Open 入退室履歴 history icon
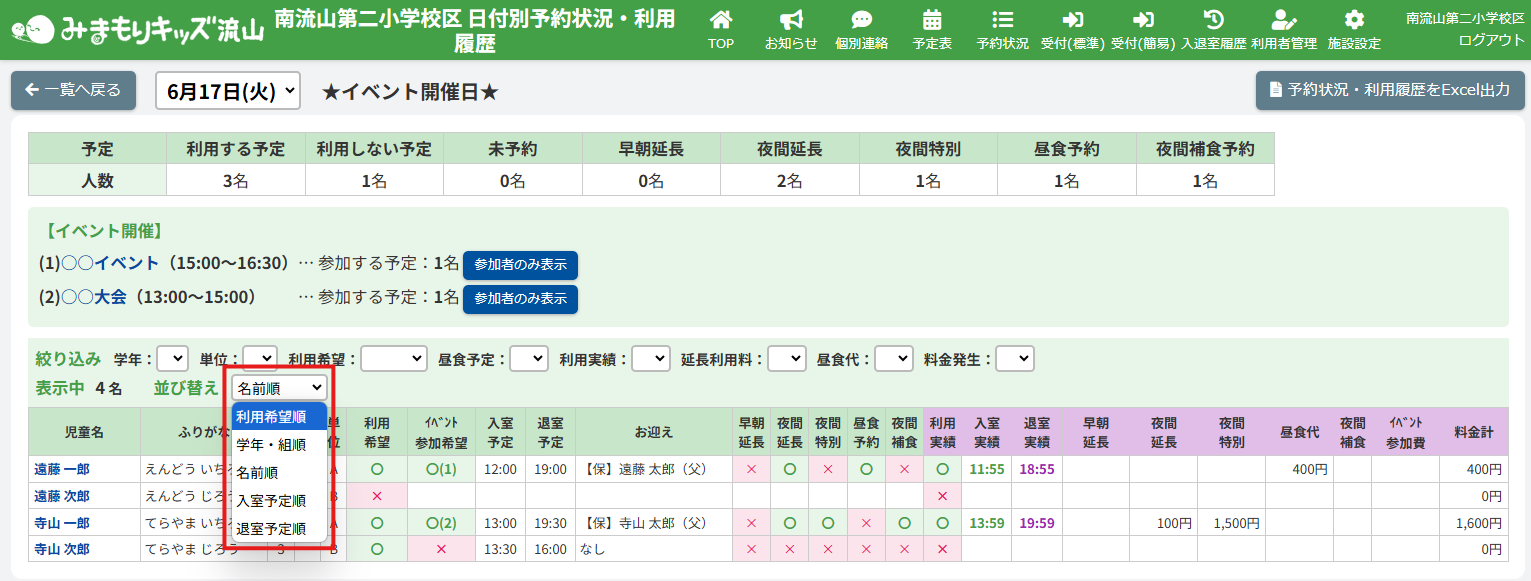 coord(1213,20)
